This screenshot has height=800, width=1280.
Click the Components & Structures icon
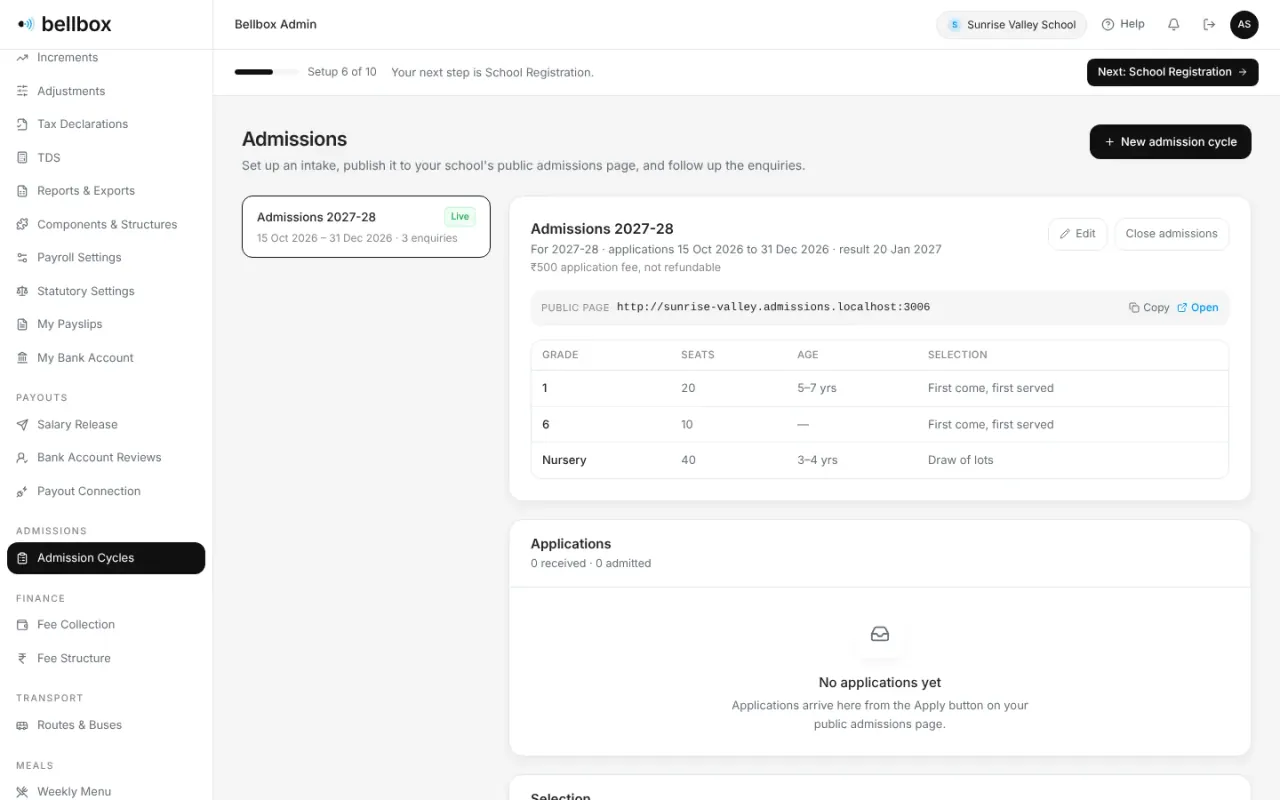coord(22,224)
